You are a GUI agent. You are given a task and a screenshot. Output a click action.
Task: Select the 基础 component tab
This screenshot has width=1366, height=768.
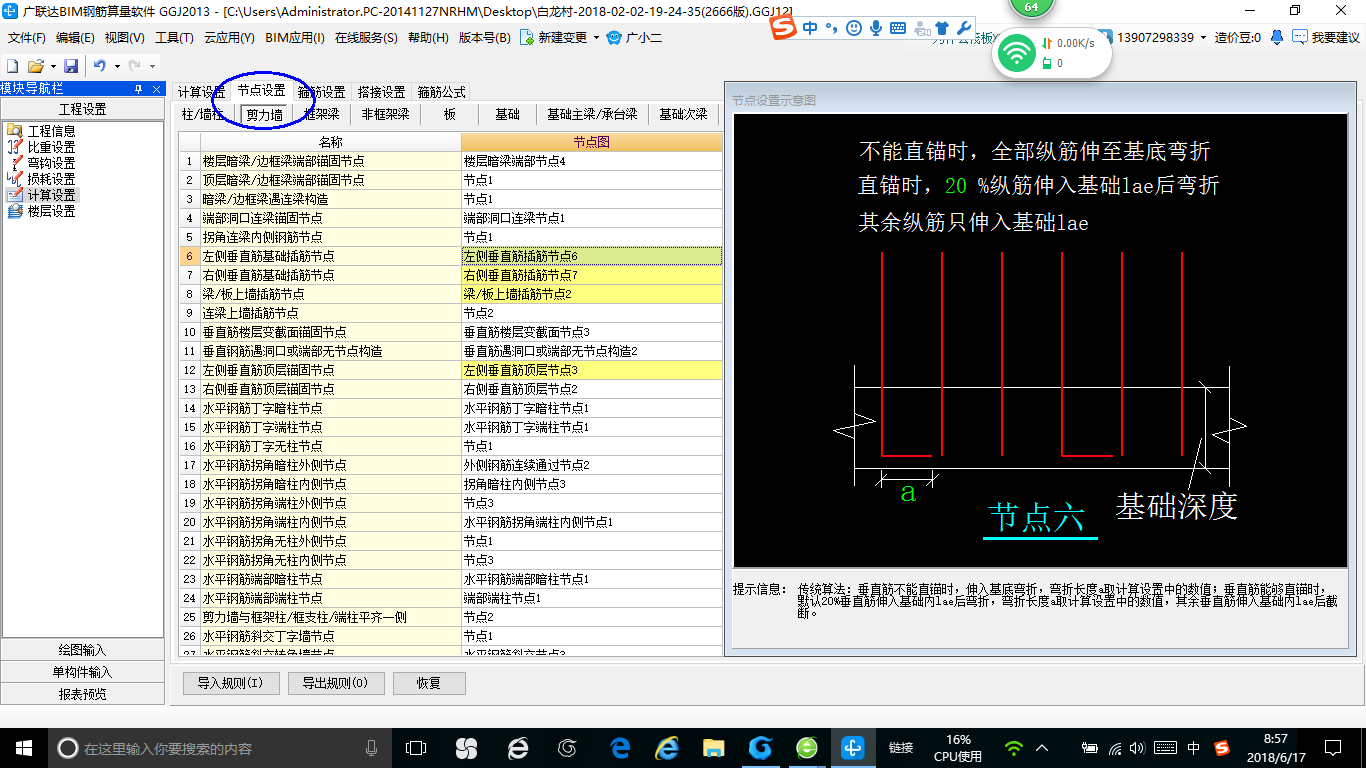coord(507,114)
